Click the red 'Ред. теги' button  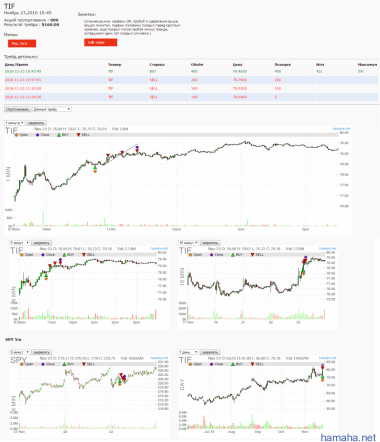[x=22, y=44]
